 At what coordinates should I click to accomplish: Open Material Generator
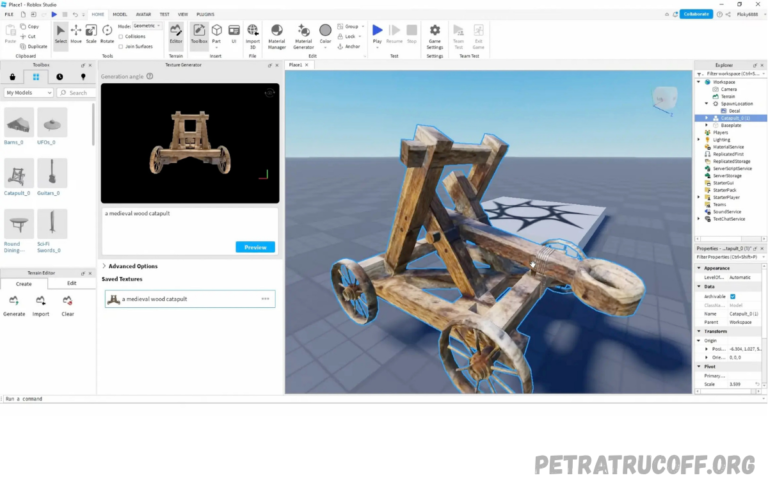pyautogui.click(x=303, y=36)
